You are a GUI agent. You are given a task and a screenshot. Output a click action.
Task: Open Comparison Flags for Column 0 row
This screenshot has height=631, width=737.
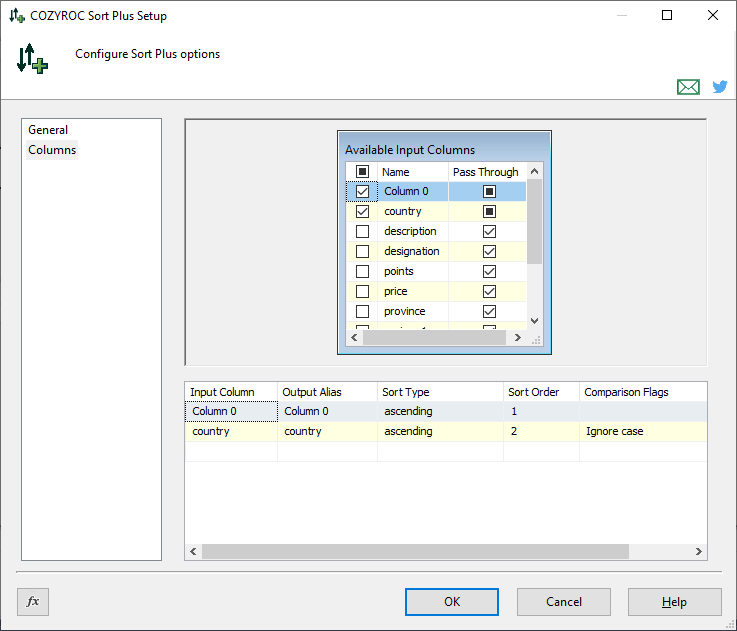click(643, 411)
